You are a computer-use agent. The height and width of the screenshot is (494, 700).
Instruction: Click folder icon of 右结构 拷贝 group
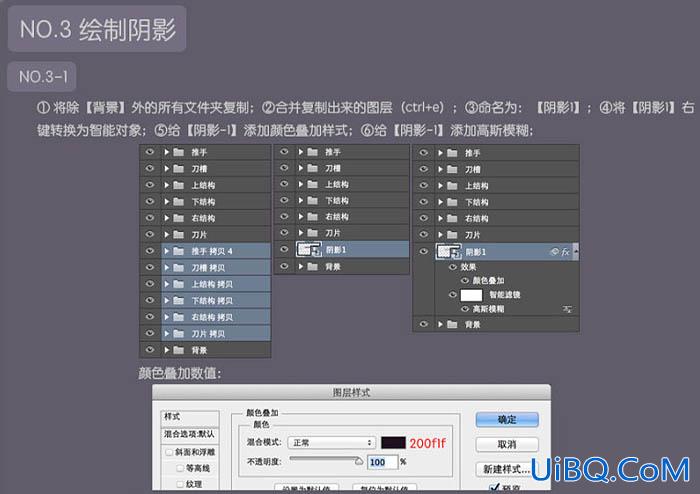(179, 317)
